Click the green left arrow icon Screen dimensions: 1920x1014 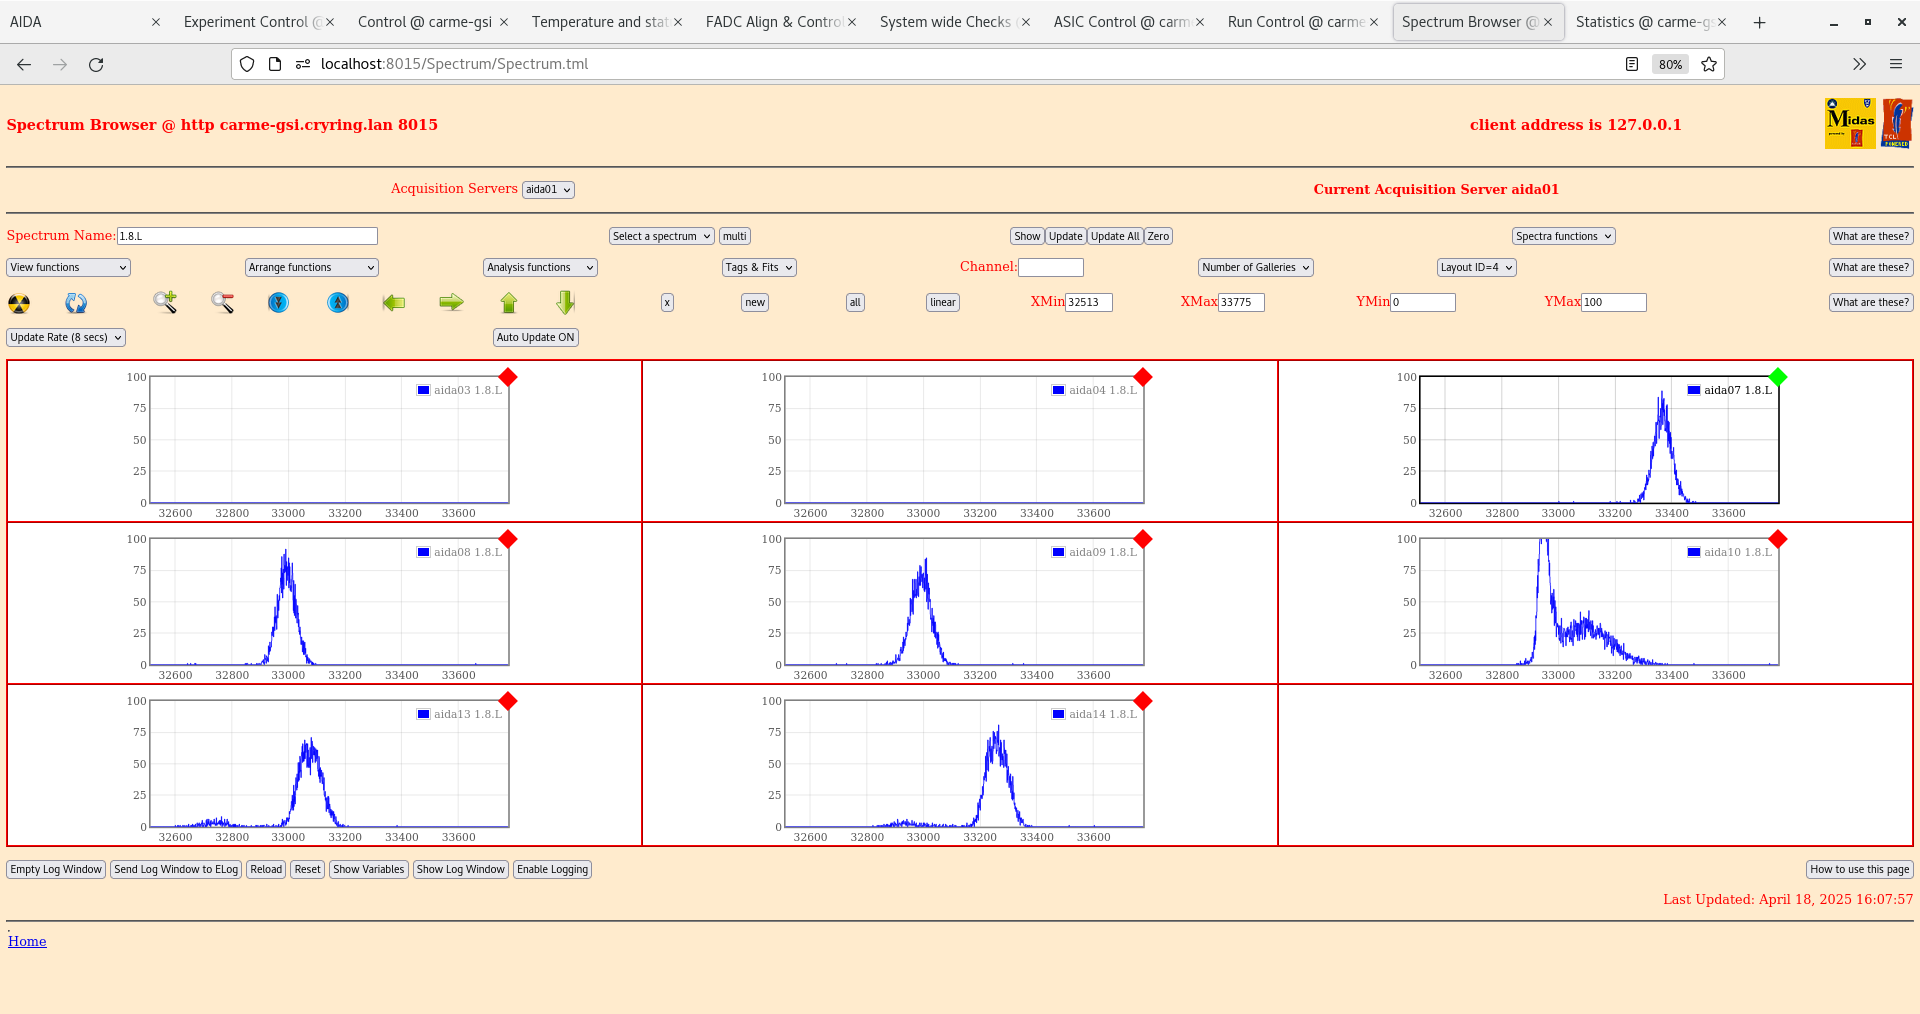394,302
